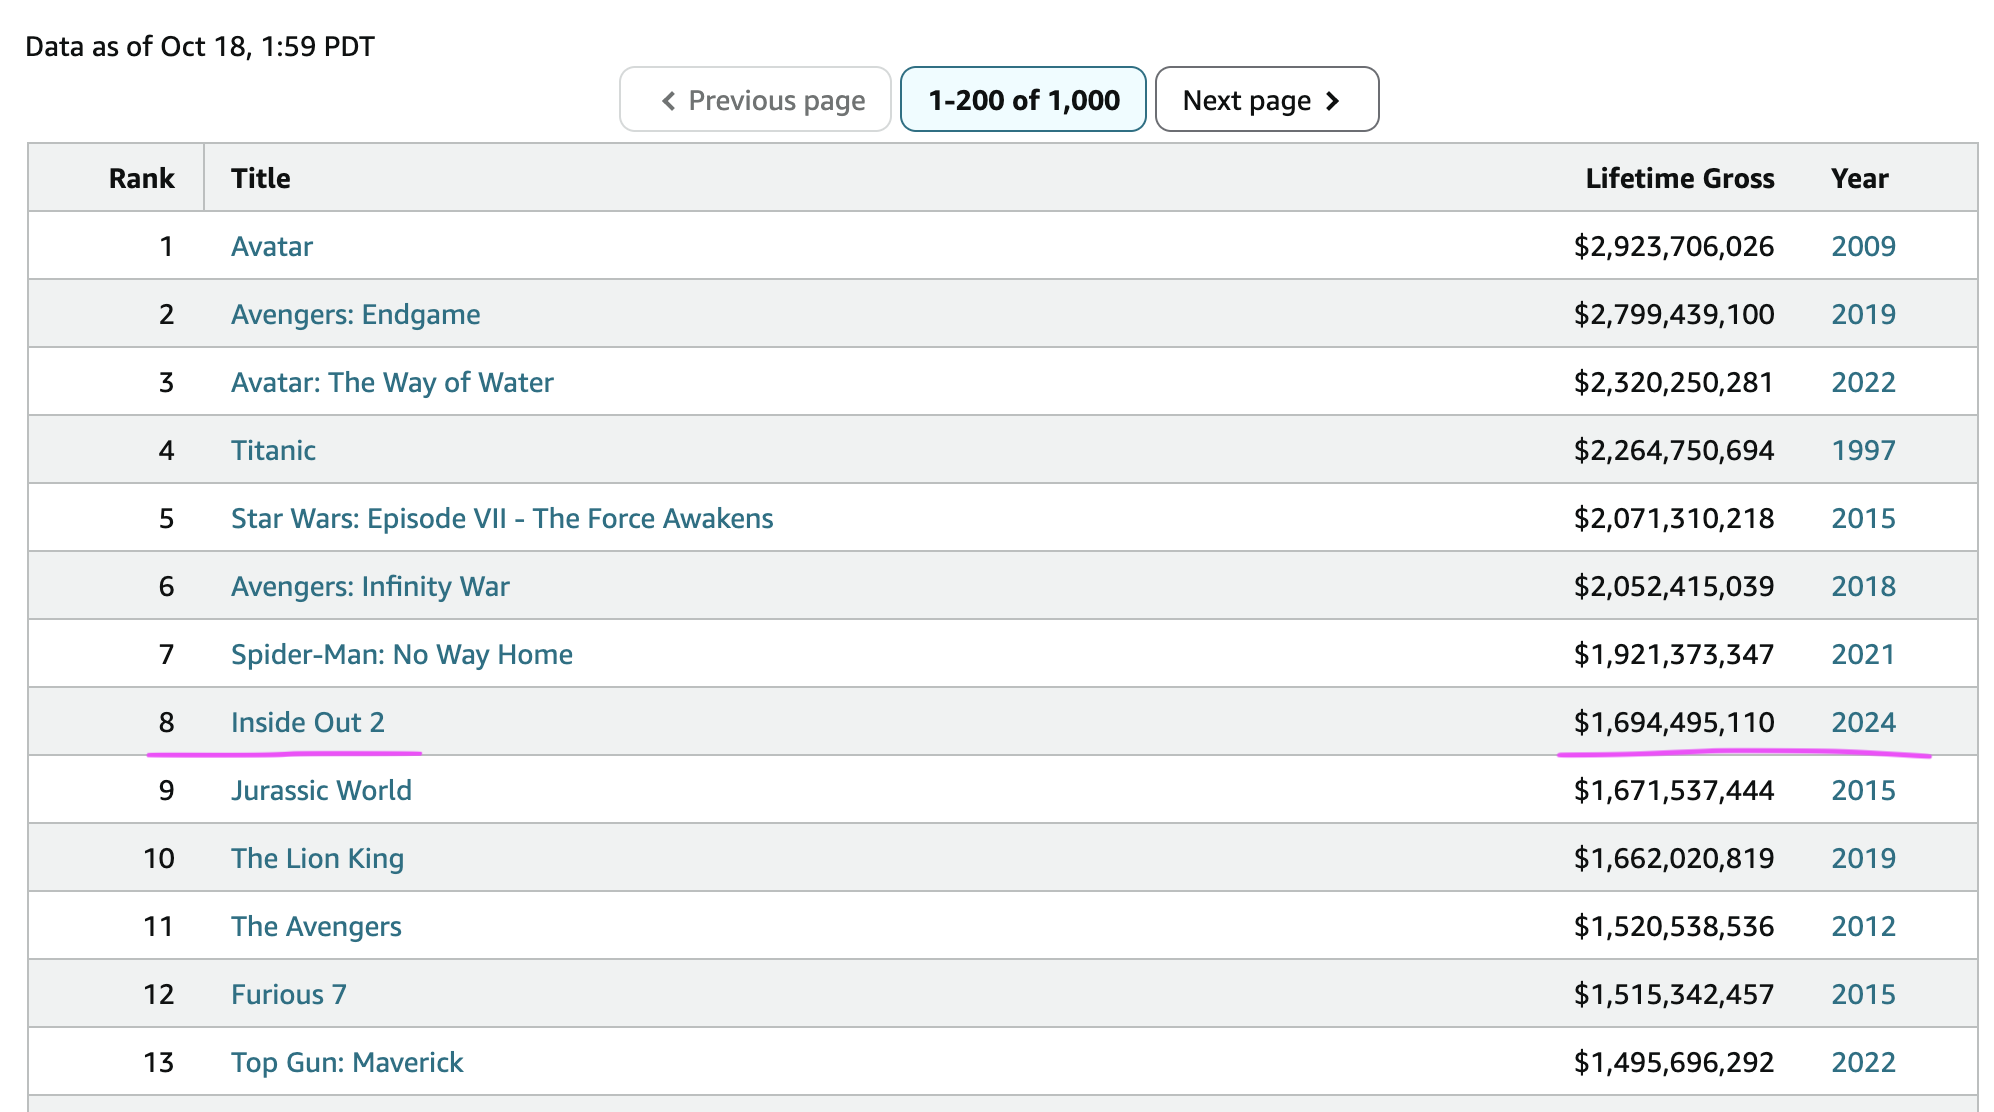Click the Lifetime Gross column header
This screenshot has height=1112, width=1994.
coord(1679,178)
